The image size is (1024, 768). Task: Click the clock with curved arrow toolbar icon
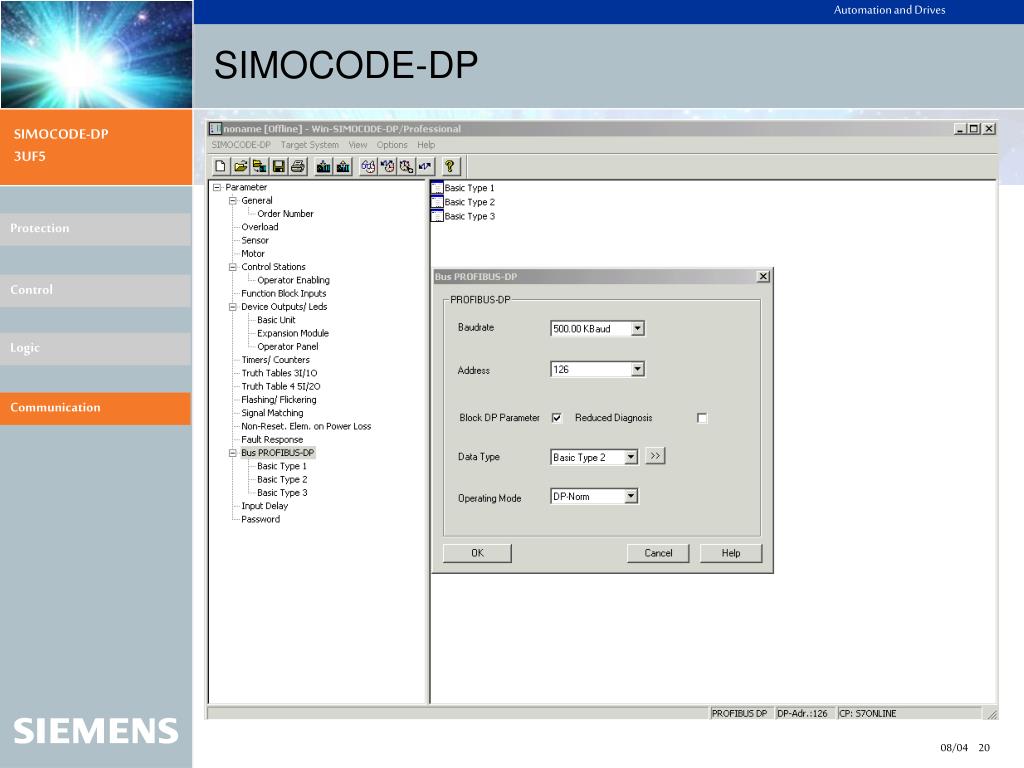388,167
